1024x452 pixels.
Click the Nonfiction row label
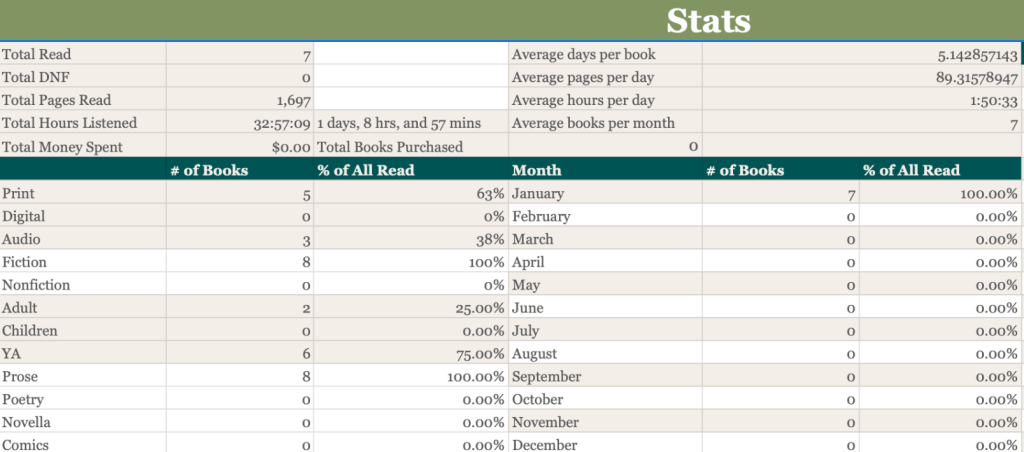coord(36,285)
